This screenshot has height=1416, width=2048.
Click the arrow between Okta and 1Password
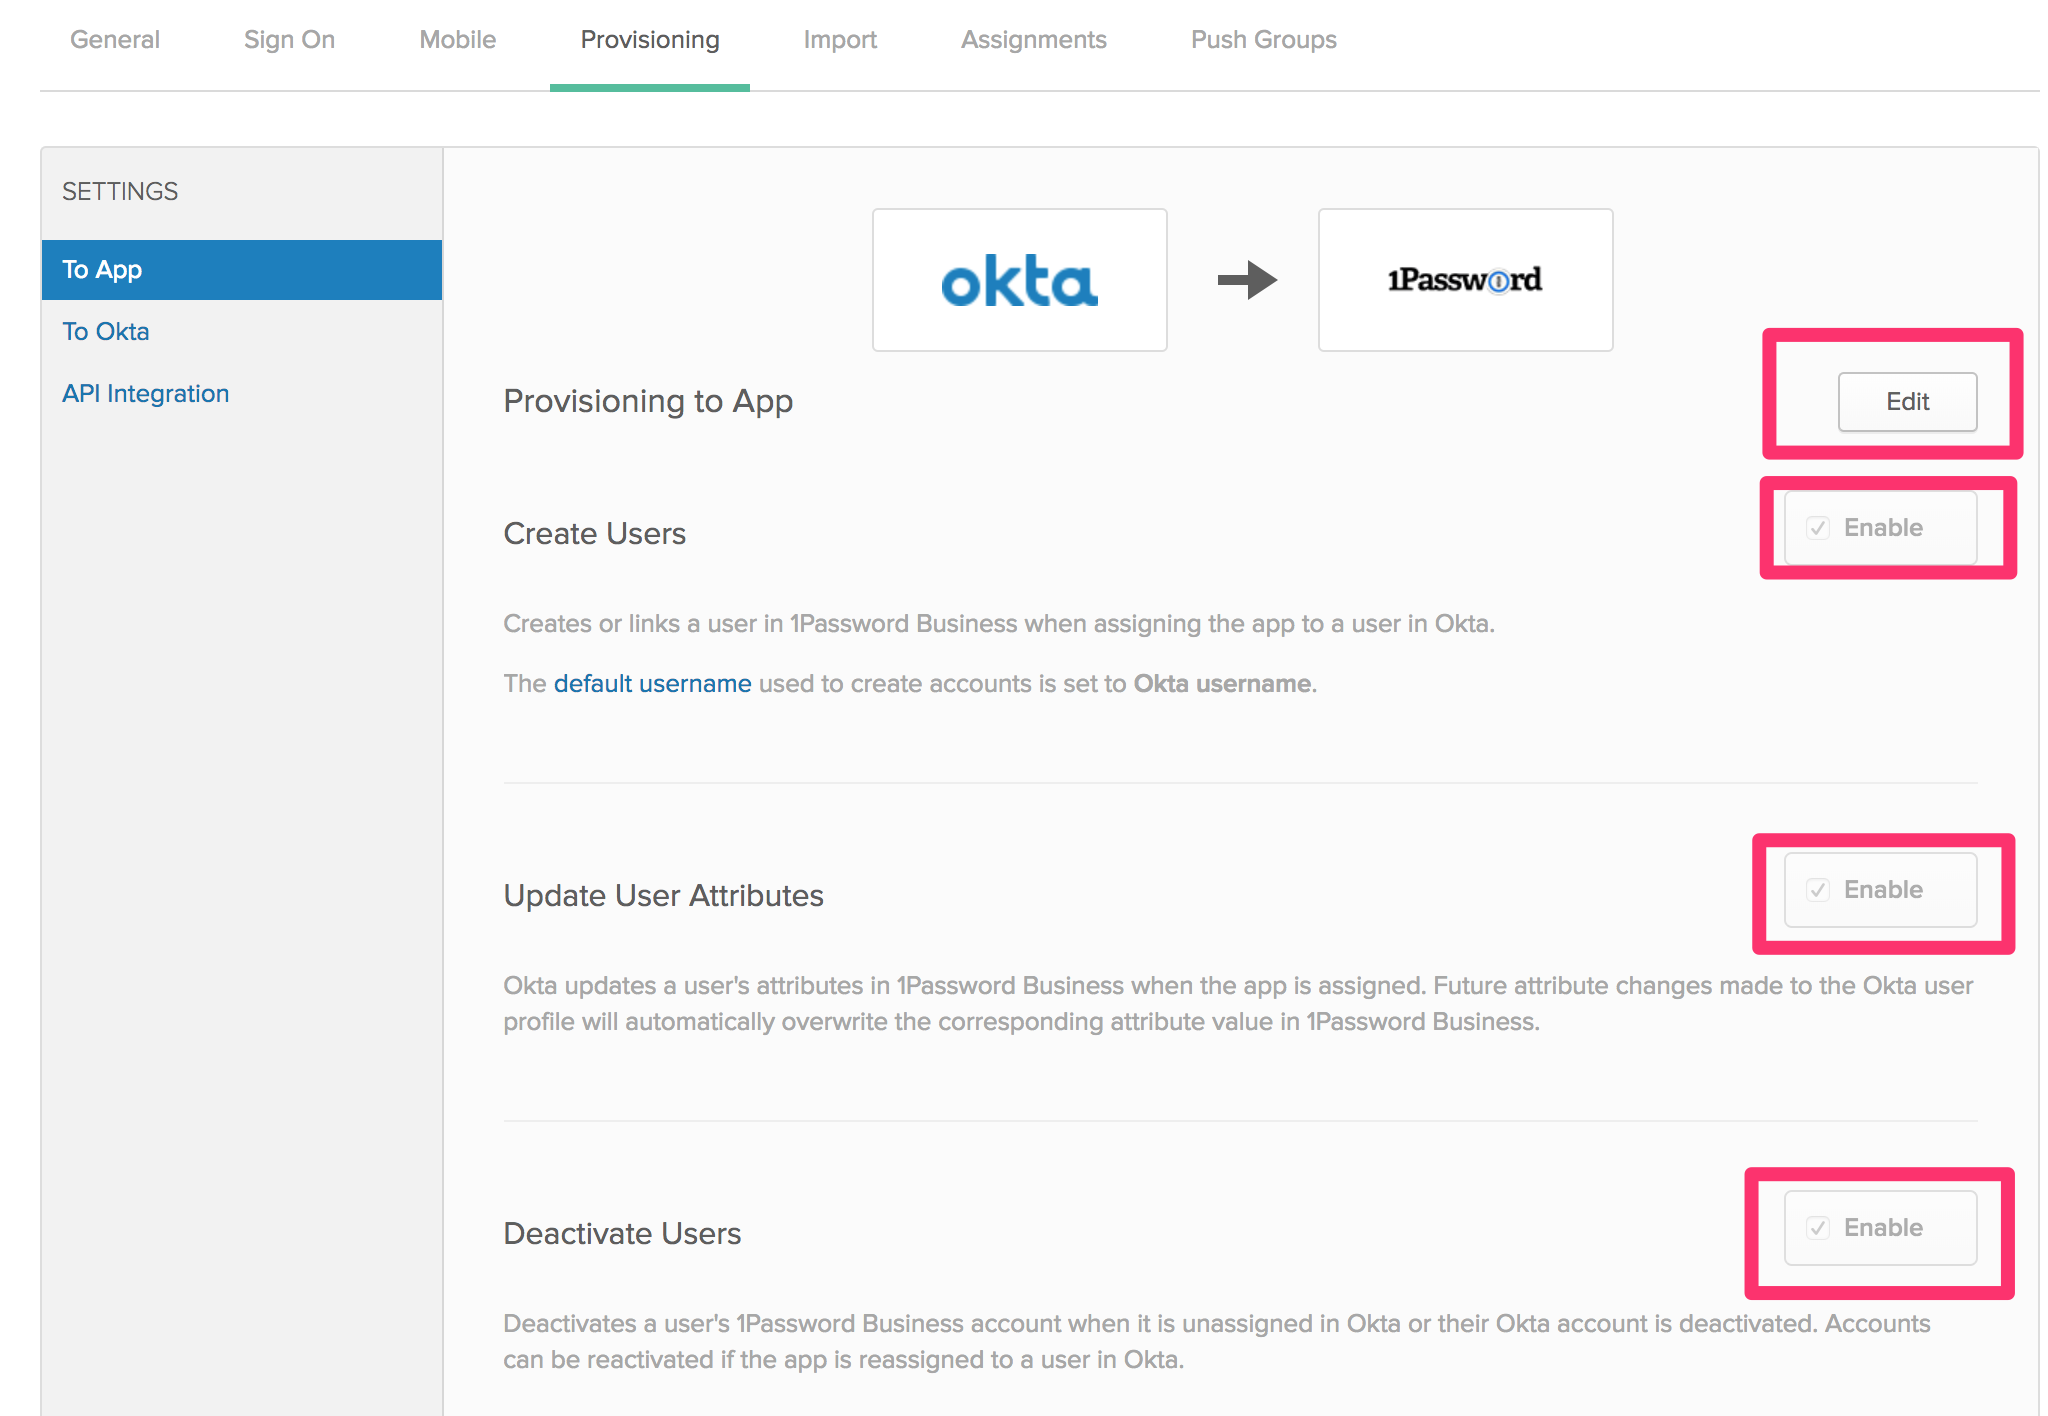pyautogui.click(x=1246, y=280)
